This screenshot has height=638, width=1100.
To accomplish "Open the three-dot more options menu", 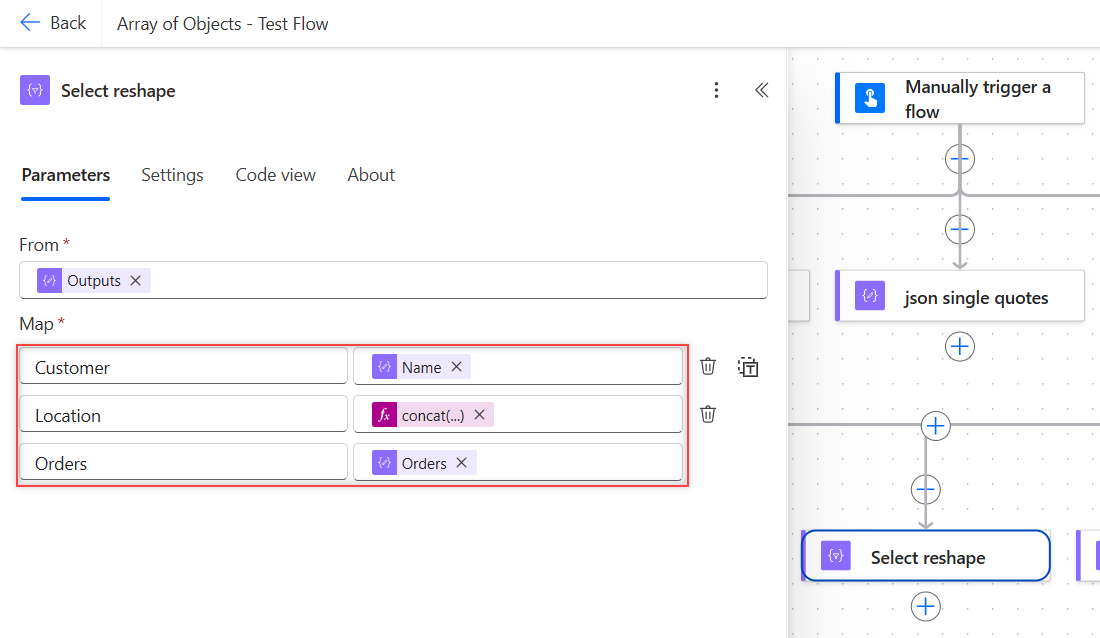I will [716, 91].
